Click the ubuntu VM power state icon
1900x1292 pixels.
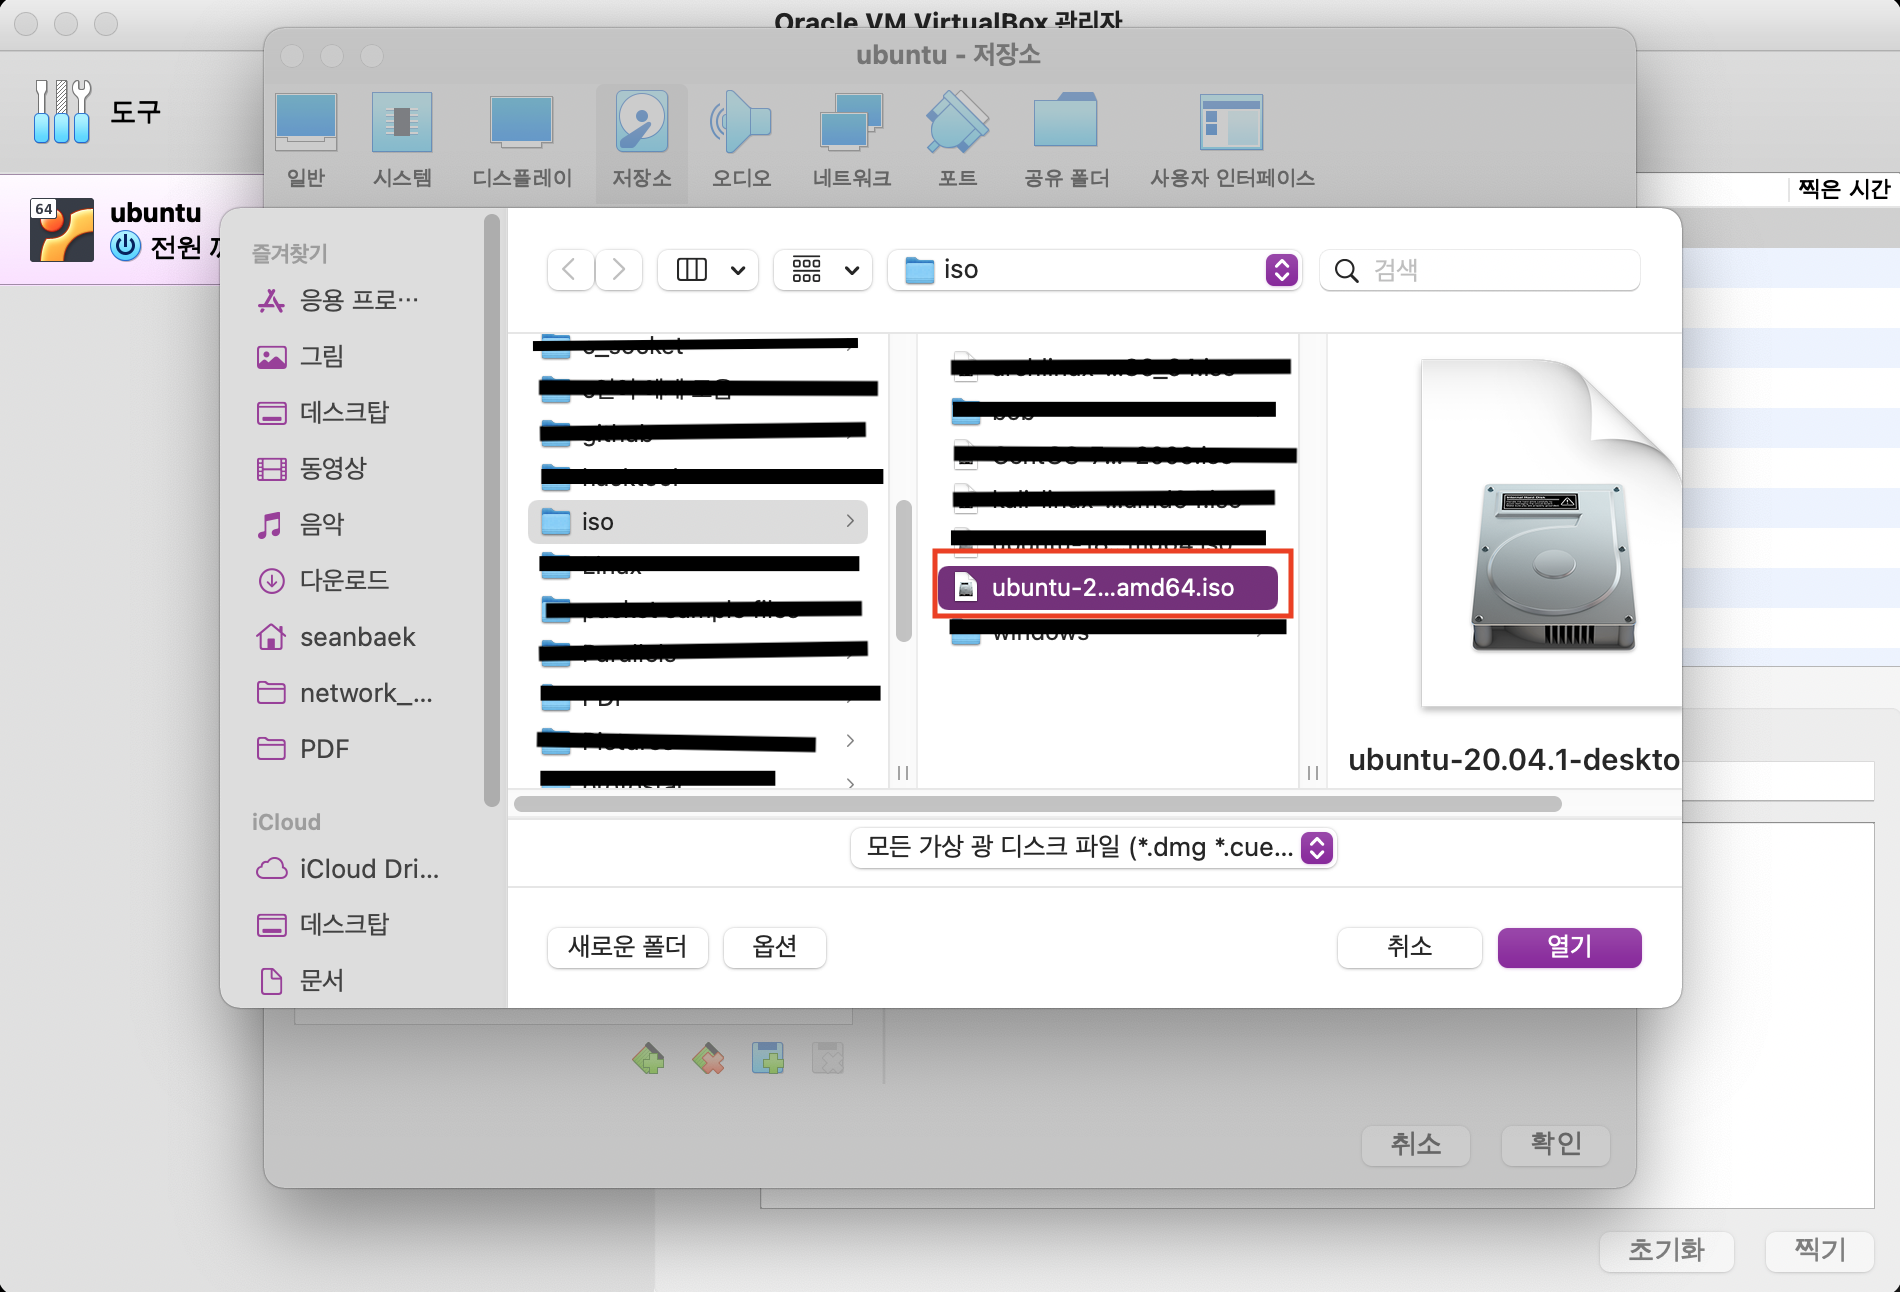coord(125,246)
